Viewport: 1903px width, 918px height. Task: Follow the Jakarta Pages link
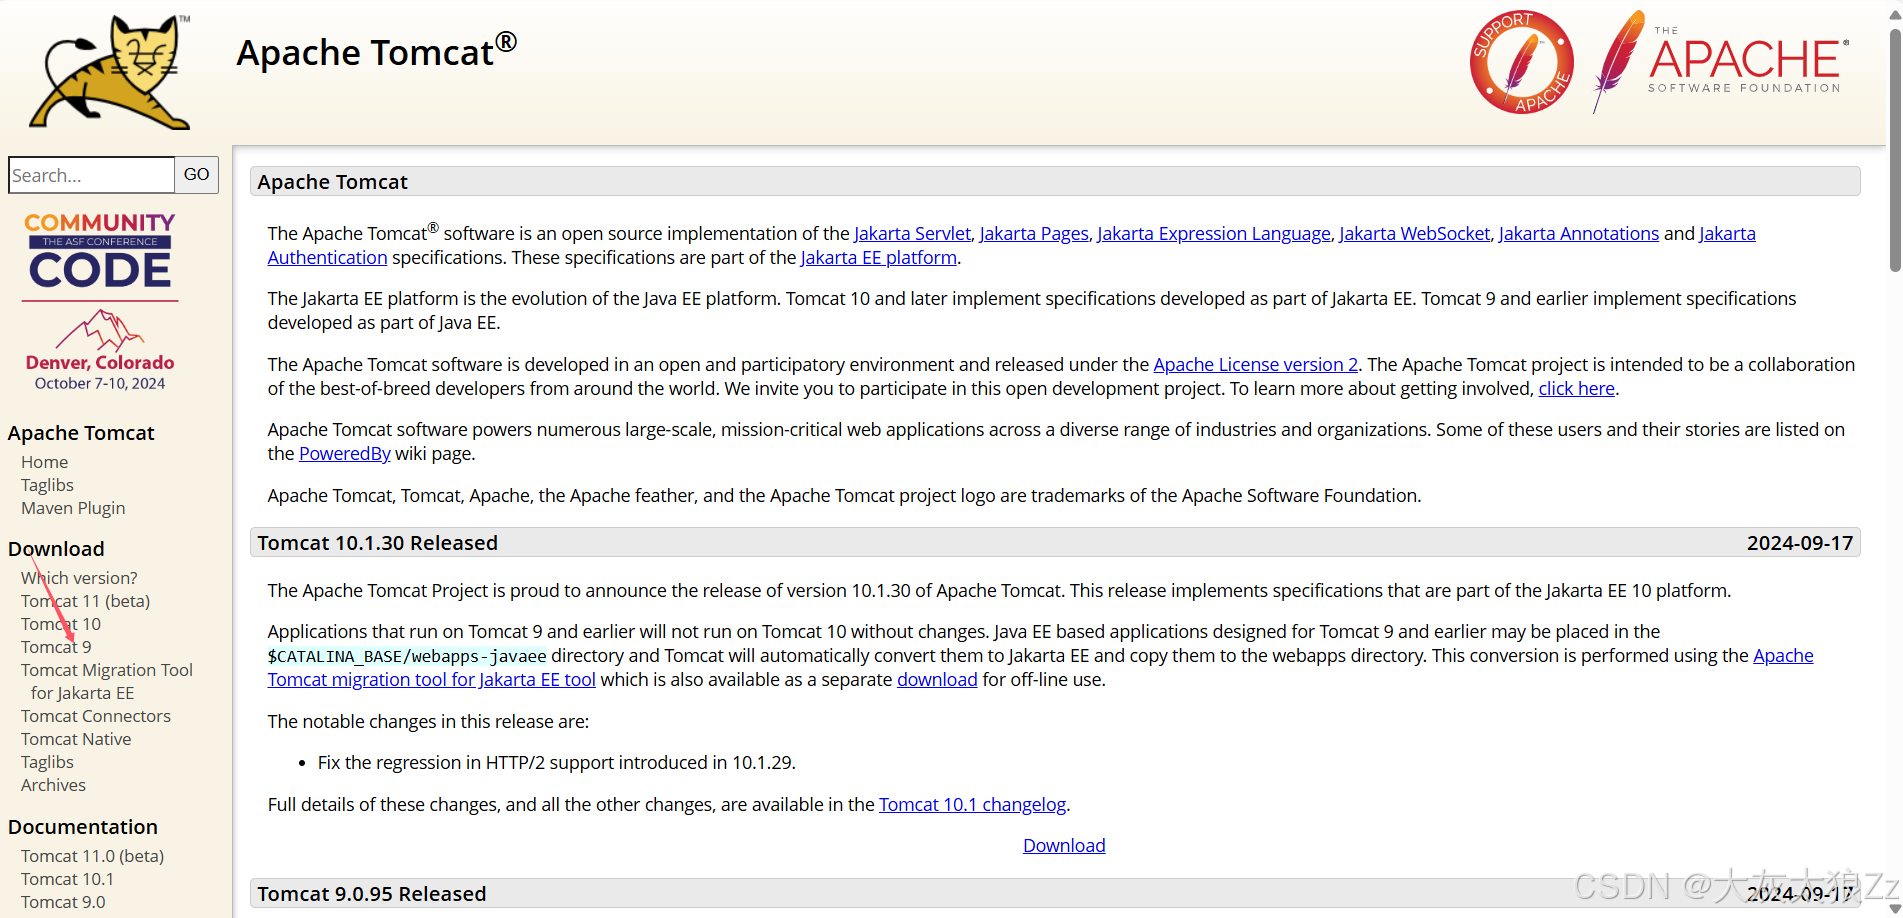[1034, 233]
